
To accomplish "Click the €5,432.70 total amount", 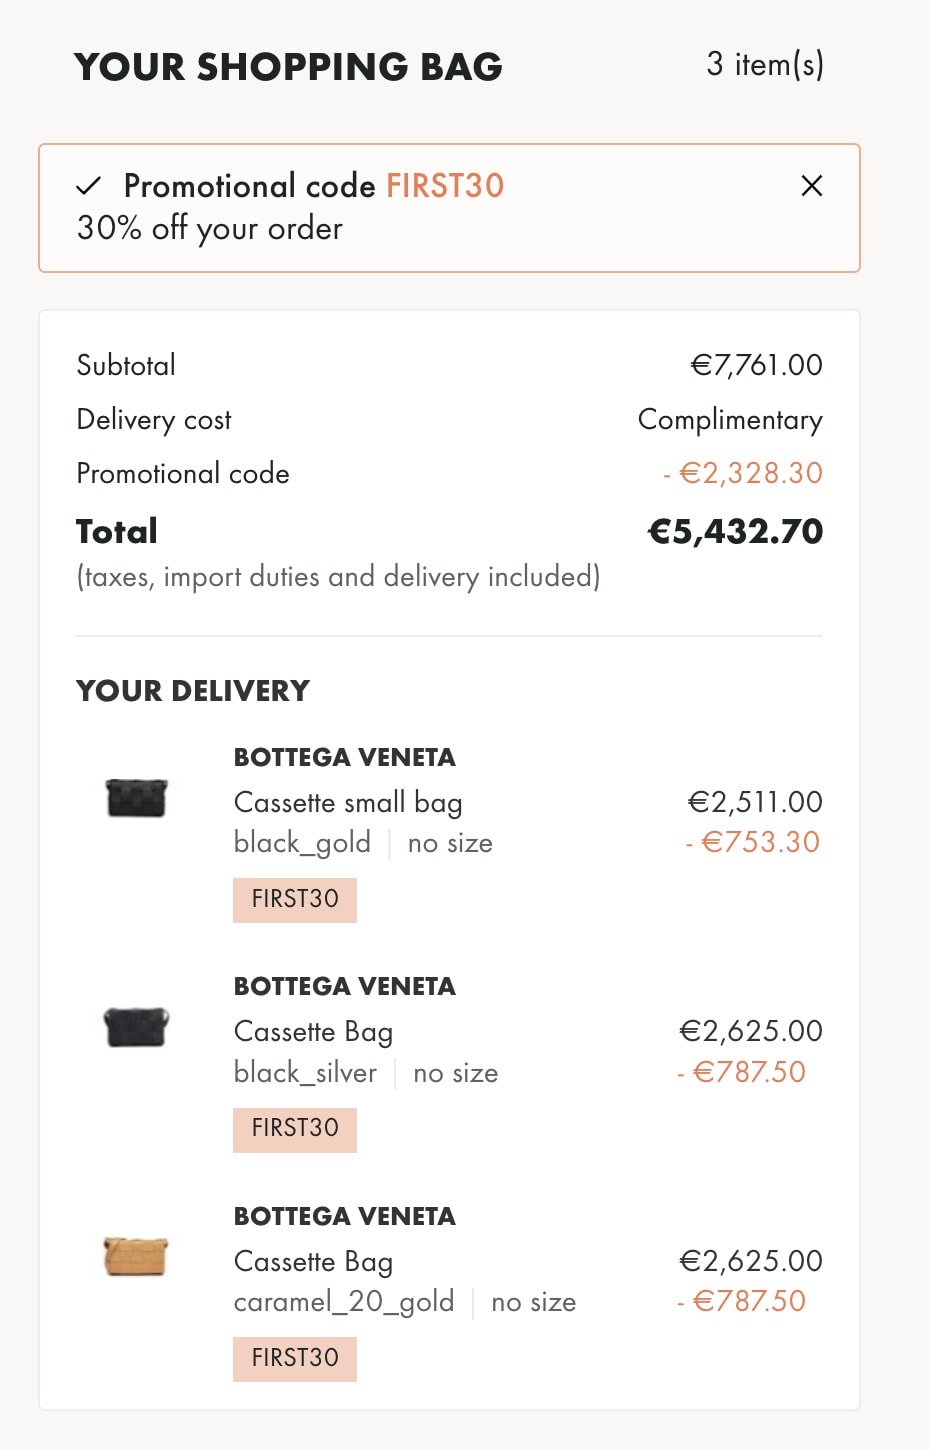I will coord(735,531).
